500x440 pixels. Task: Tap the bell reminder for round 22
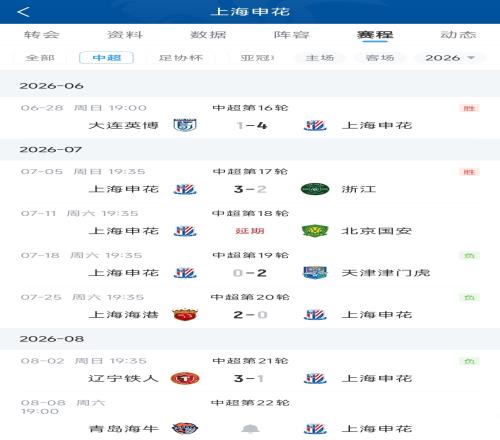(x=250, y=429)
